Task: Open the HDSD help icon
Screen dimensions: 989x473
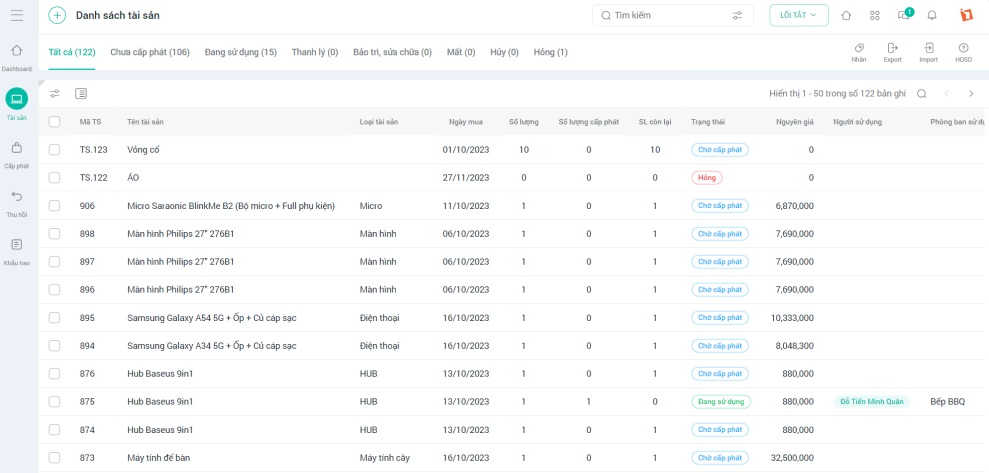Action: (963, 48)
